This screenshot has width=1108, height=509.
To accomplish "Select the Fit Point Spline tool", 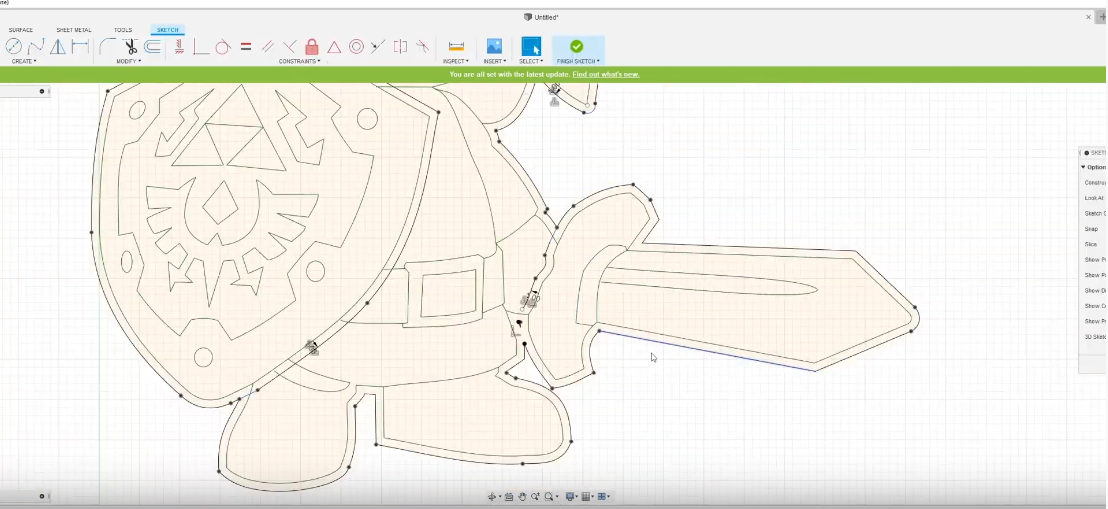I will click(35, 47).
